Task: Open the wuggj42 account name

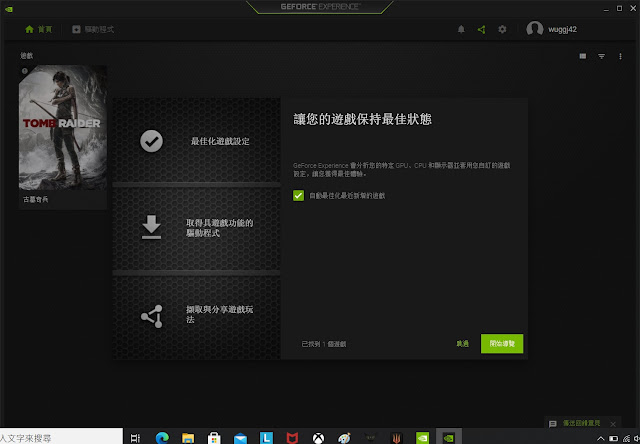Action: coord(562,29)
